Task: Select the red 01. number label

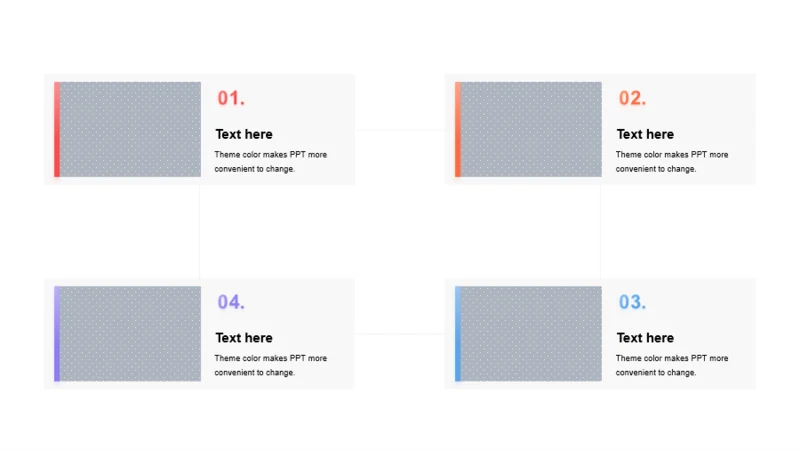Action: click(x=231, y=98)
